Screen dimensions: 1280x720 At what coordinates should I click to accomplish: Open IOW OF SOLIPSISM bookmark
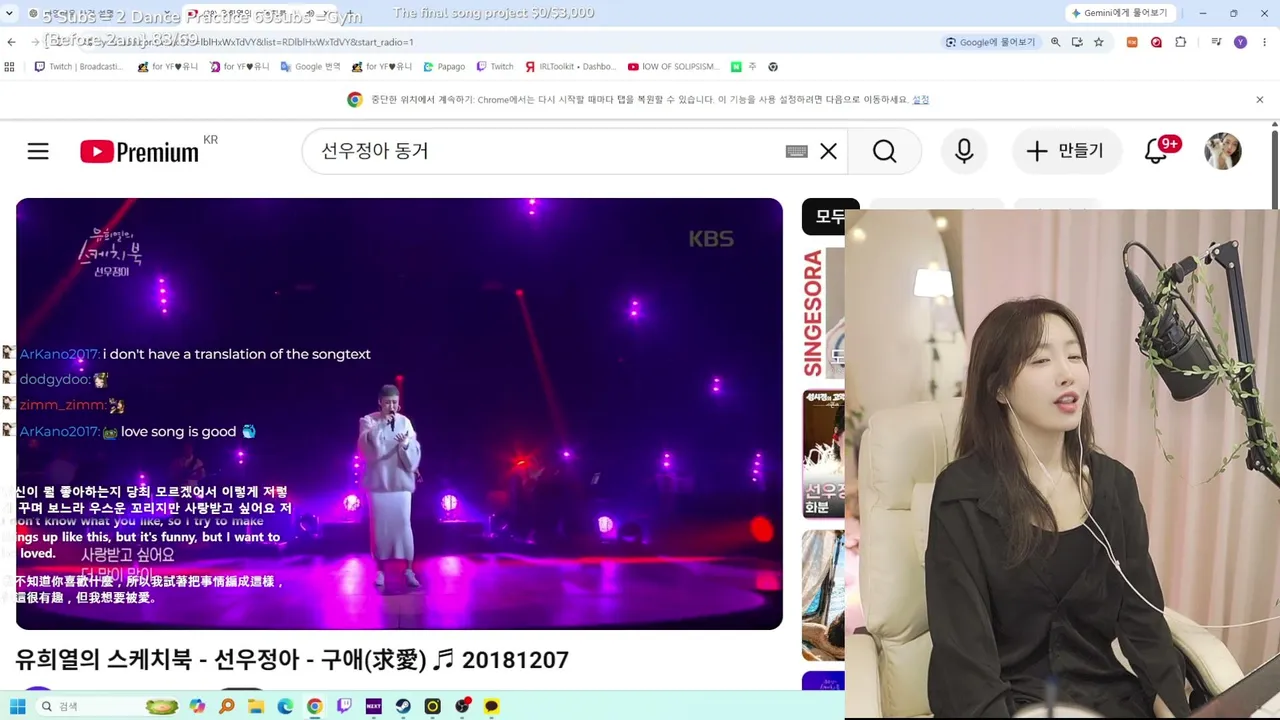pos(673,67)
